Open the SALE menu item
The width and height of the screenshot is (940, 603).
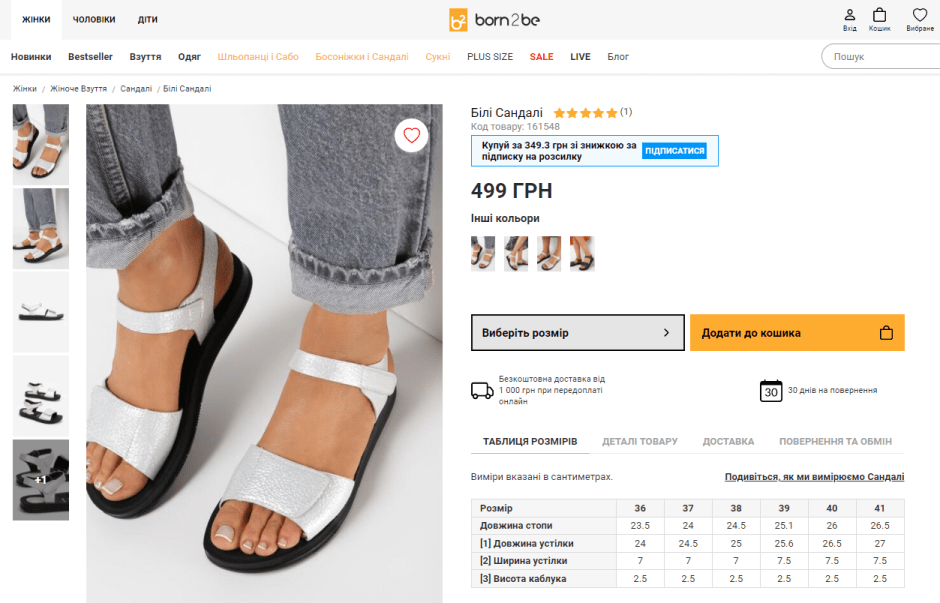pos(541,57)
